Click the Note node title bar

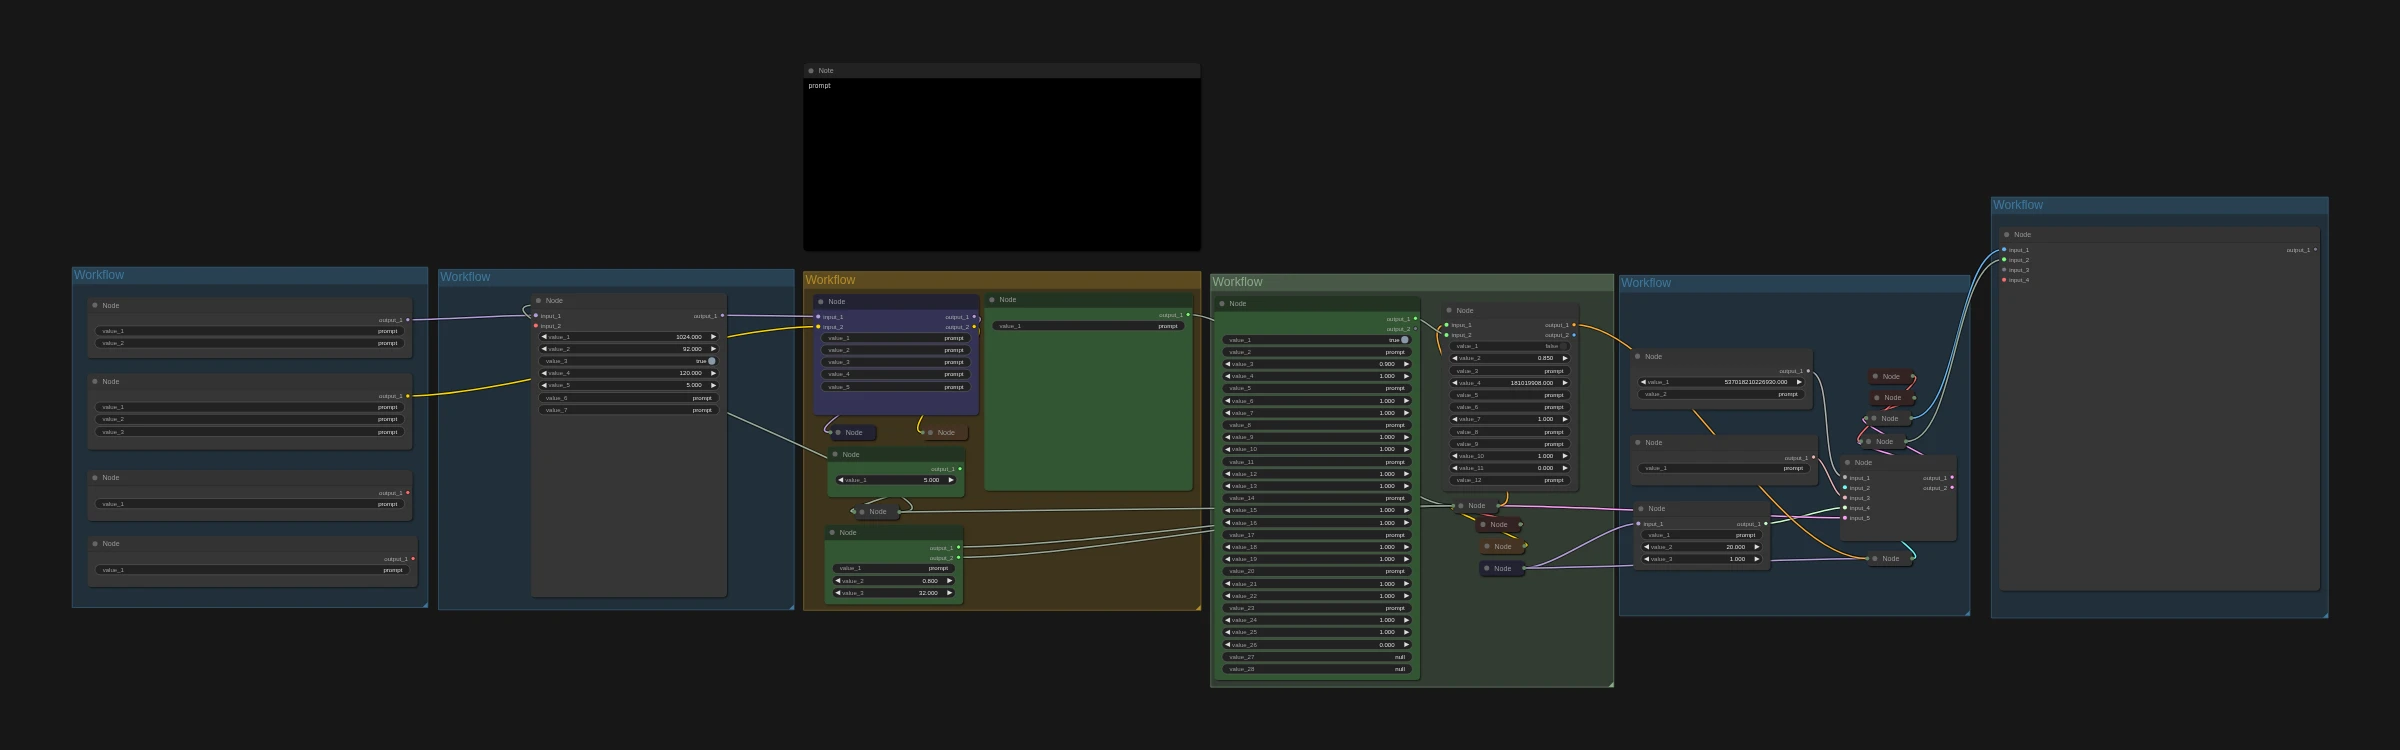click(1002, 71)
